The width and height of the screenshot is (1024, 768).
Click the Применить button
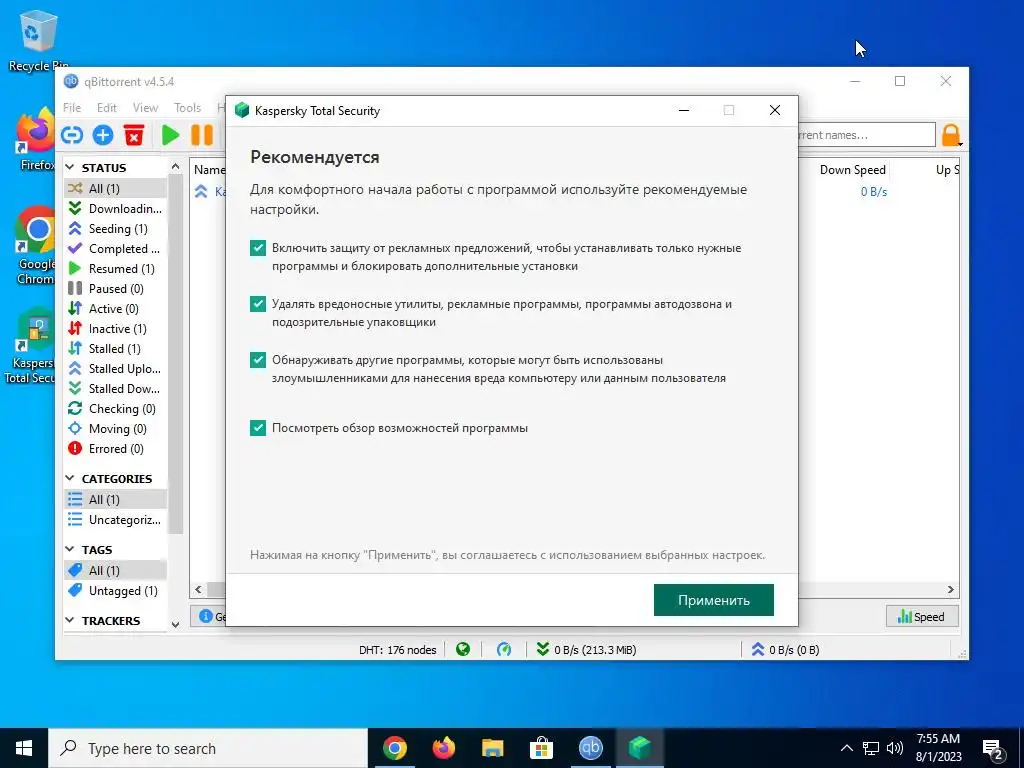pos(714,600)
